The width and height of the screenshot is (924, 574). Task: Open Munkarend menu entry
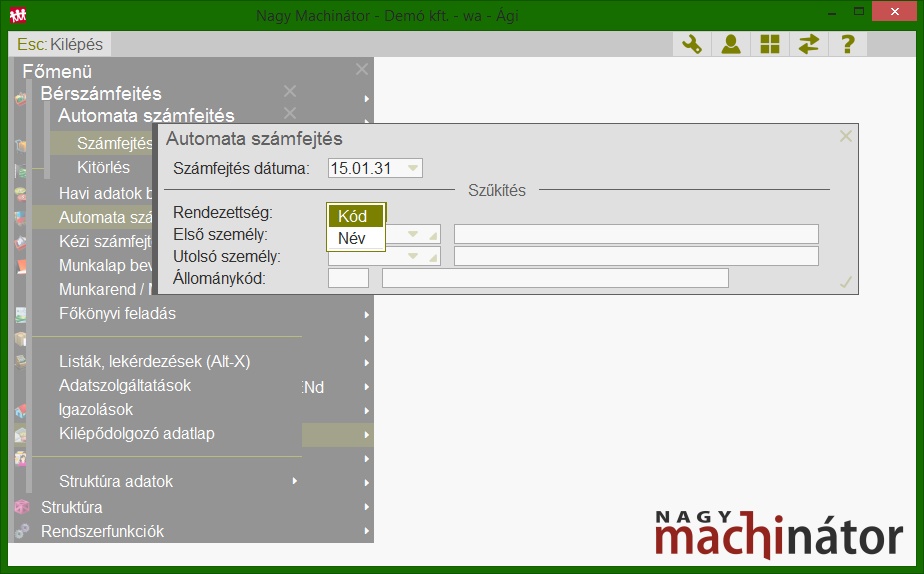tap(105, 290)
